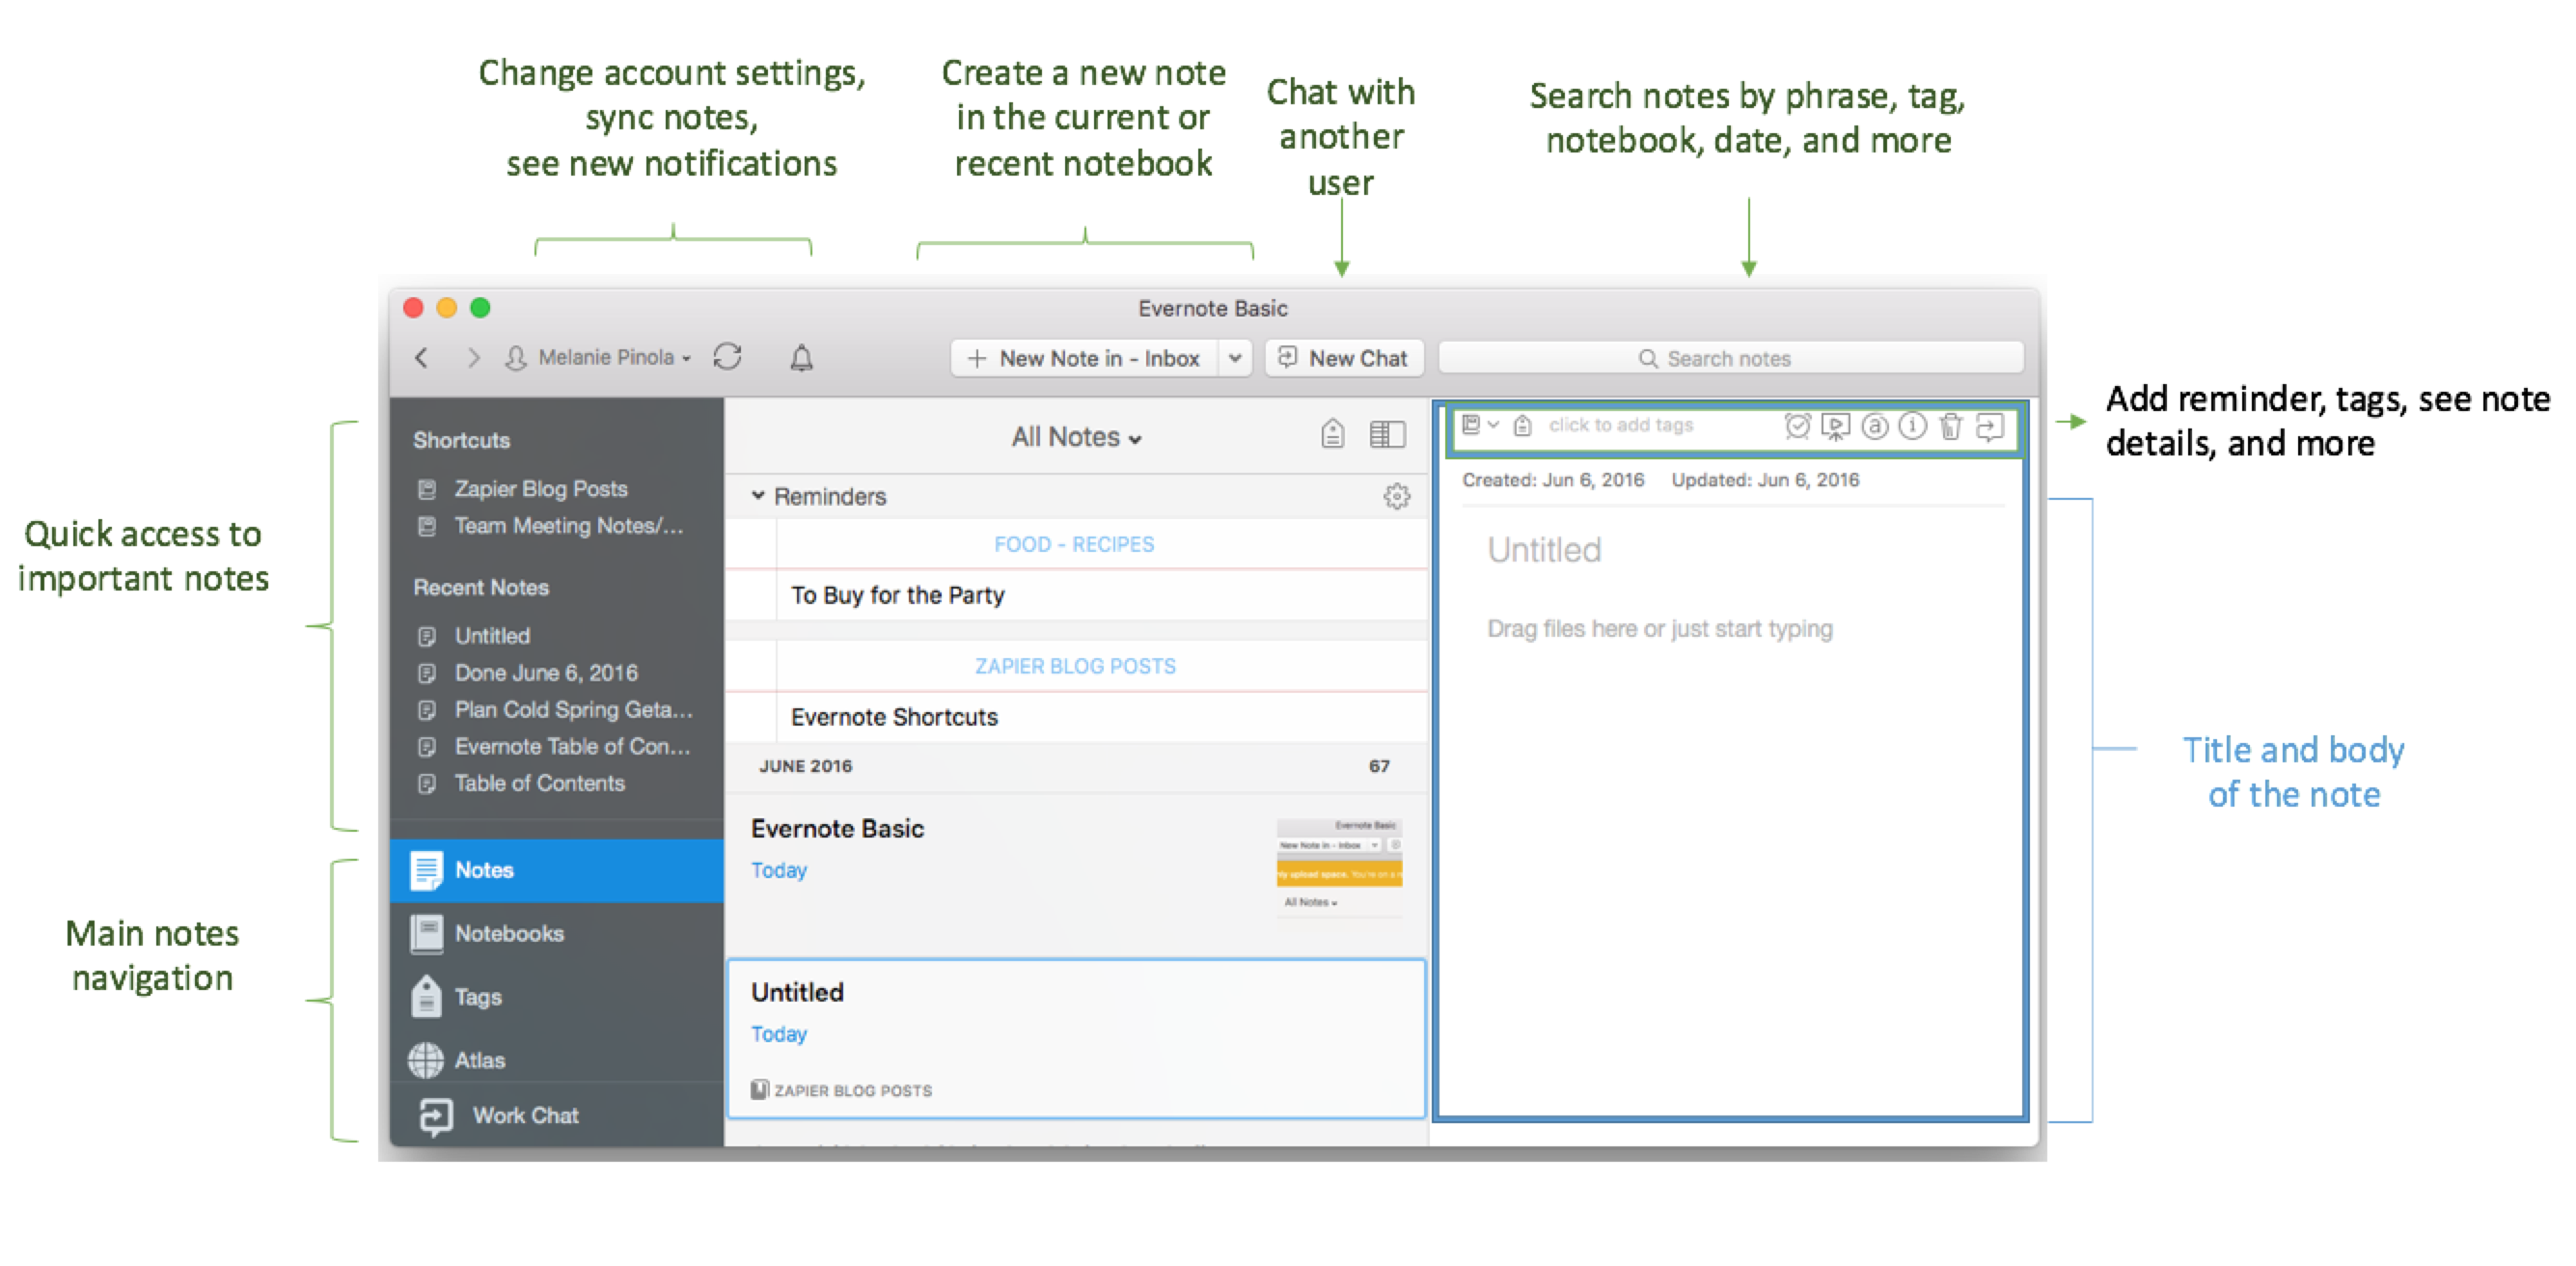Open reminders settings gear

point(1396,496)
